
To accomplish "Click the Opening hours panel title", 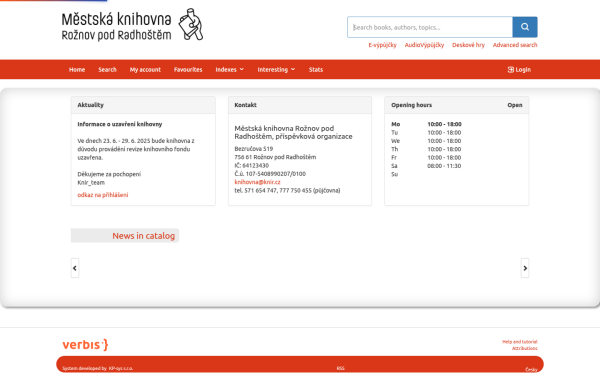I will [411, 105].
